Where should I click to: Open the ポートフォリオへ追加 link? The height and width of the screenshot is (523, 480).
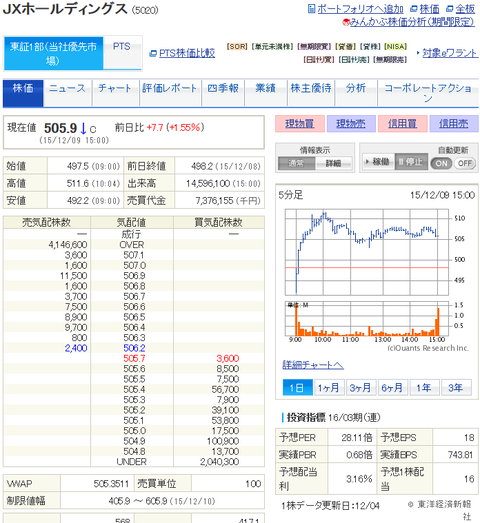[360, 9]
